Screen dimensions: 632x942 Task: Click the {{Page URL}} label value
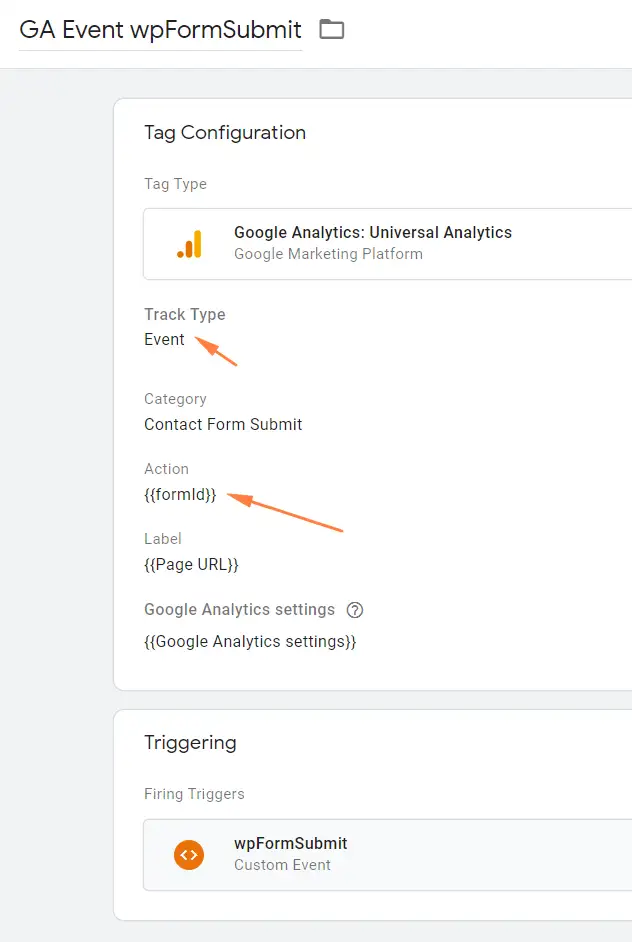(x=191, y=564)
